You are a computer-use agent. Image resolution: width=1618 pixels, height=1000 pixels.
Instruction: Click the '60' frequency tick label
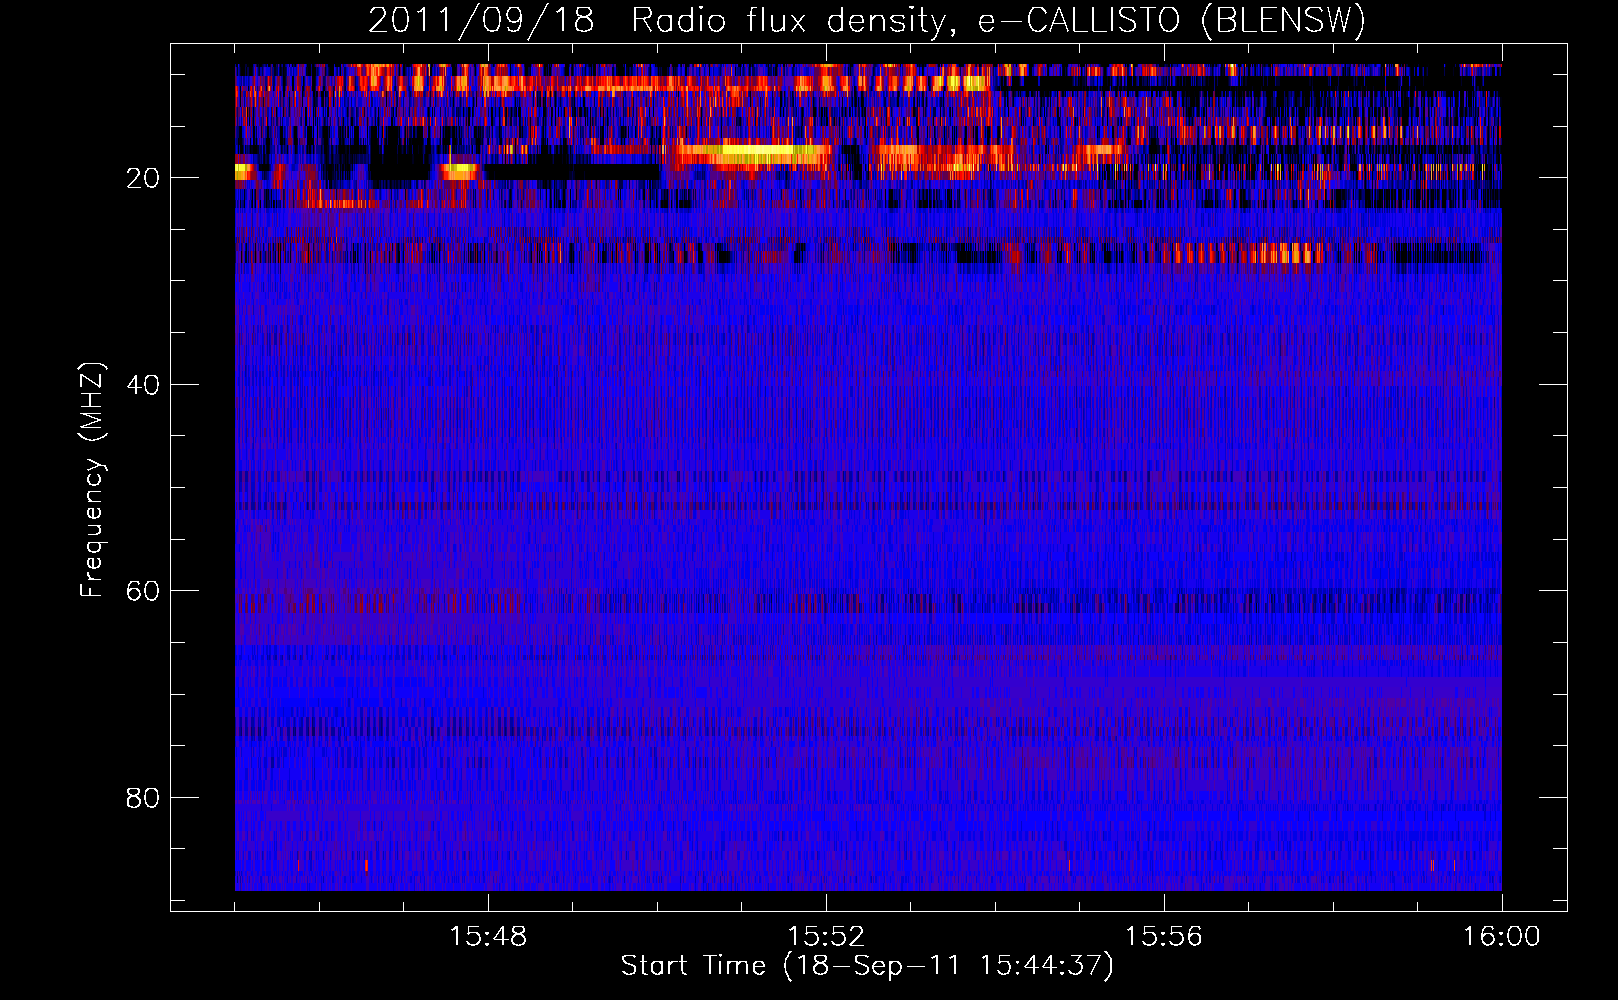click(143, 591)
